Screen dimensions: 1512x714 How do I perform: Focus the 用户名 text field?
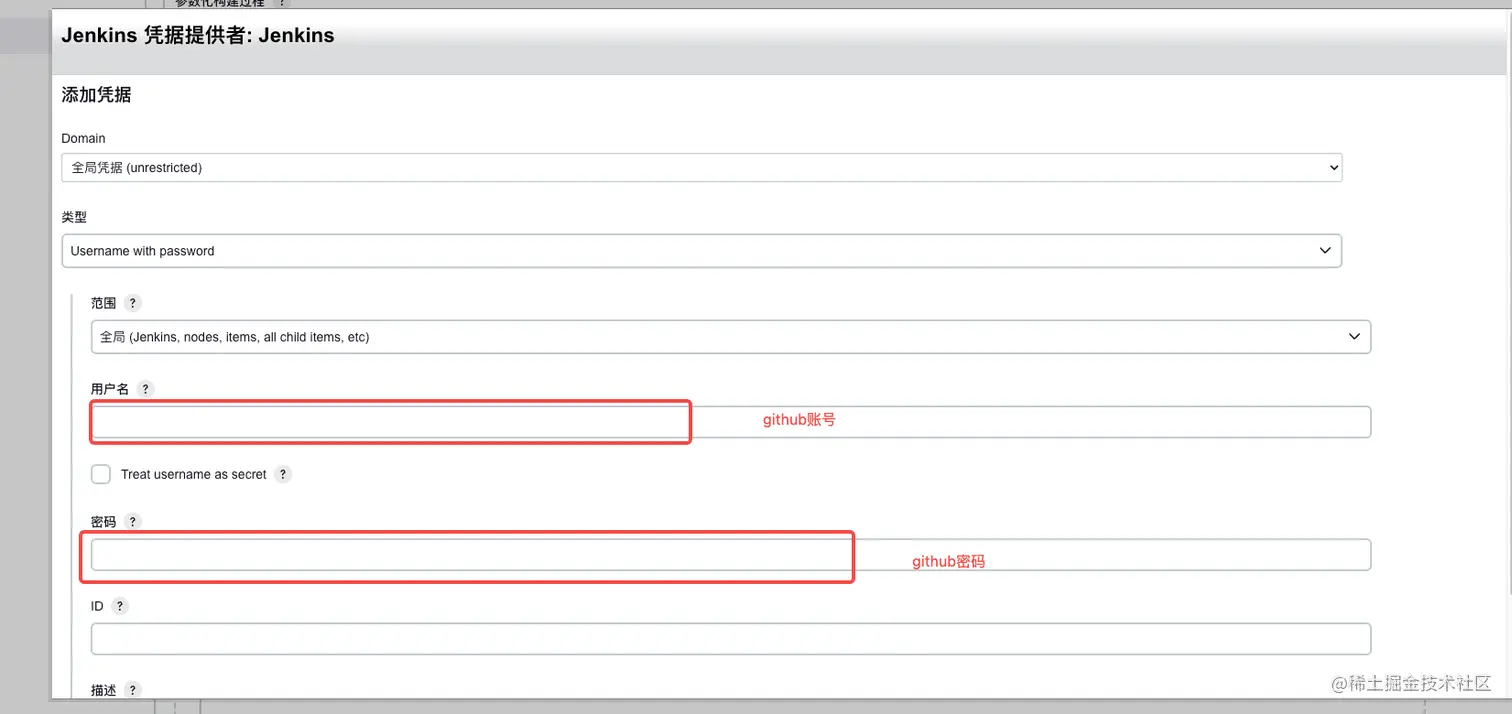tap(731, 422)
